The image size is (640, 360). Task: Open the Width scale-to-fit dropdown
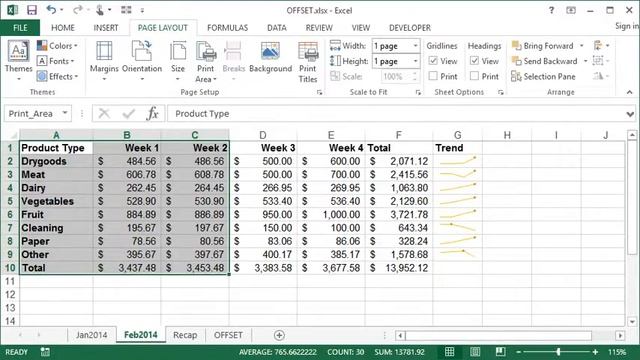click(x=416, y=46)
